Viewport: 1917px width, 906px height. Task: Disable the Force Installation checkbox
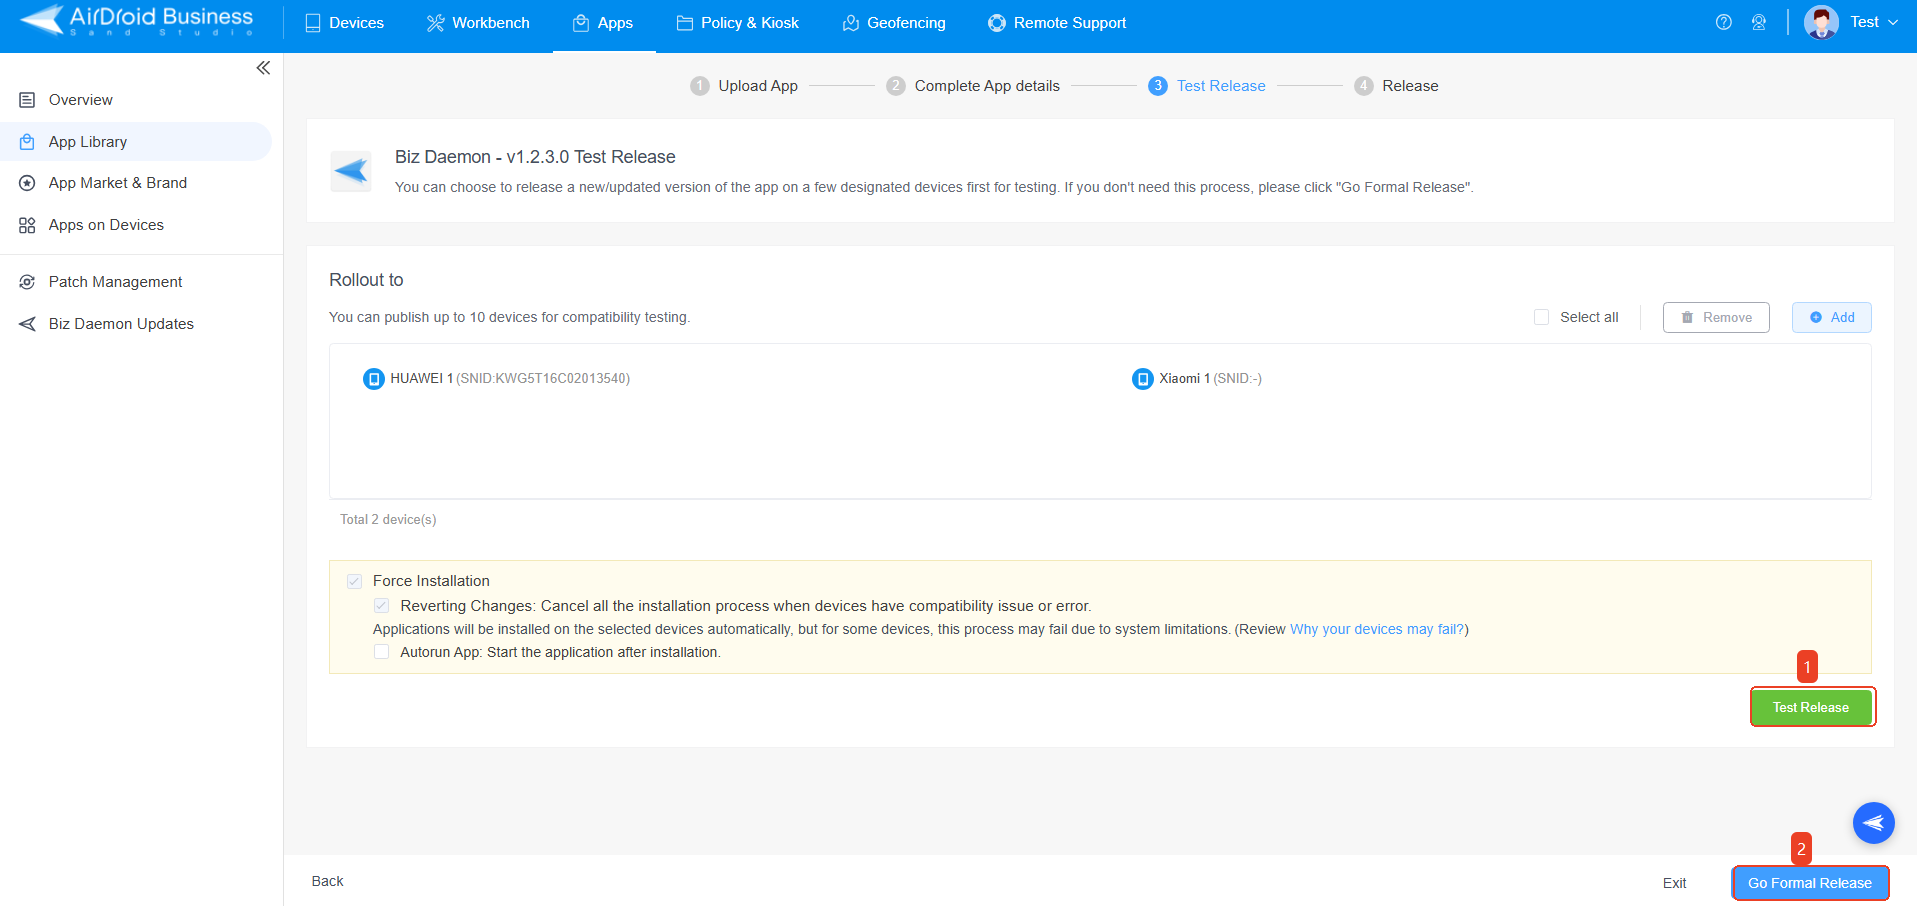[x=355, y=580]
